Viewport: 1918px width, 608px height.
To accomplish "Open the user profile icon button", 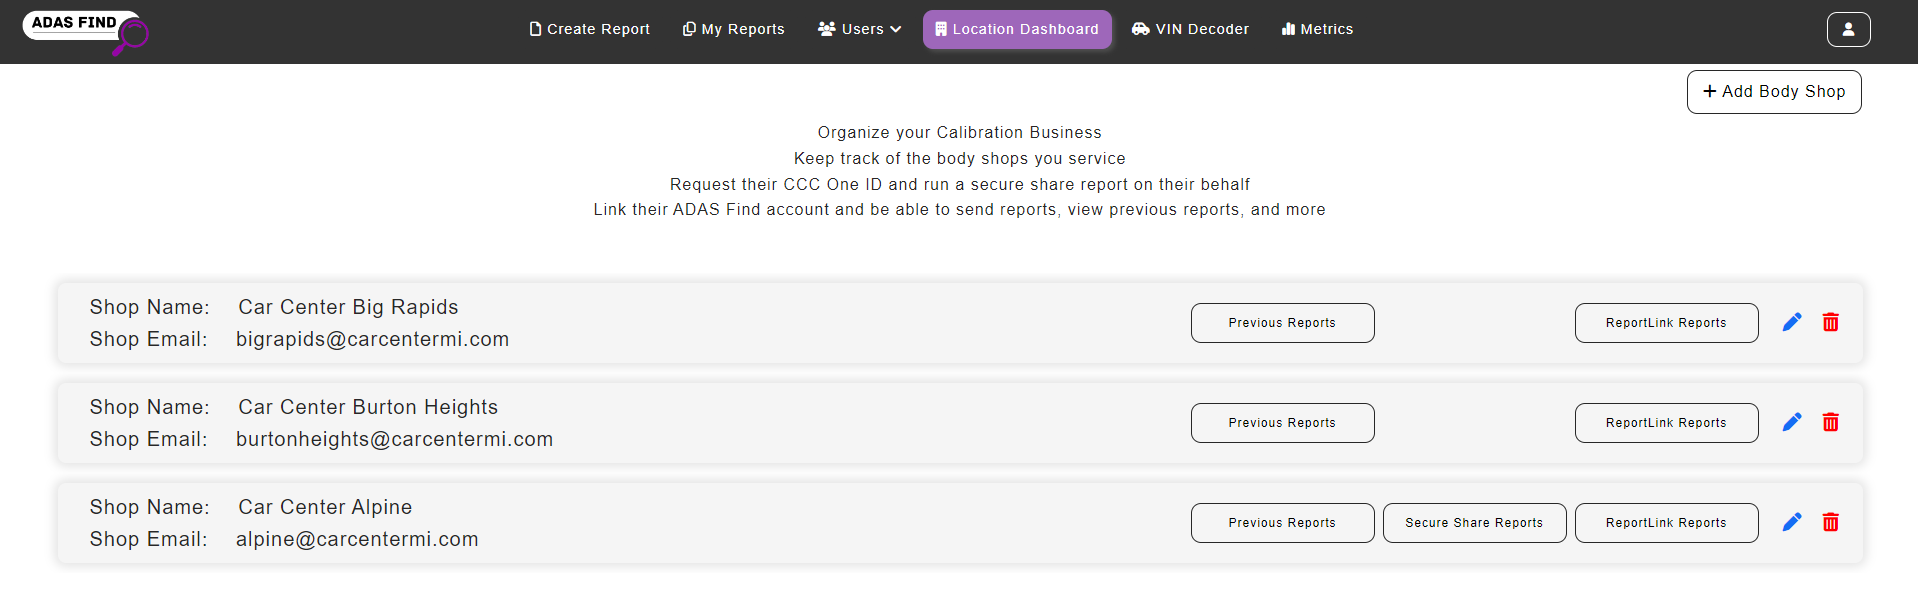I will (1848, 29).
